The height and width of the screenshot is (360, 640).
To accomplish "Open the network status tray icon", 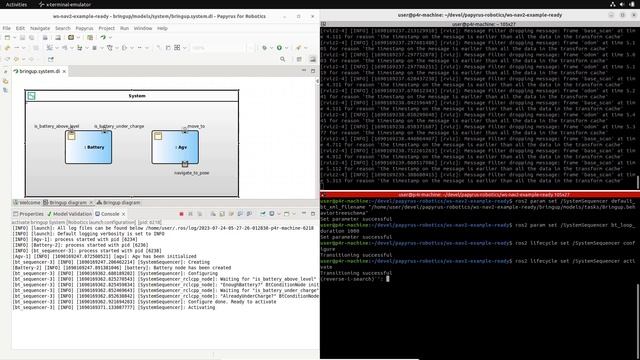I will [613, 4].
